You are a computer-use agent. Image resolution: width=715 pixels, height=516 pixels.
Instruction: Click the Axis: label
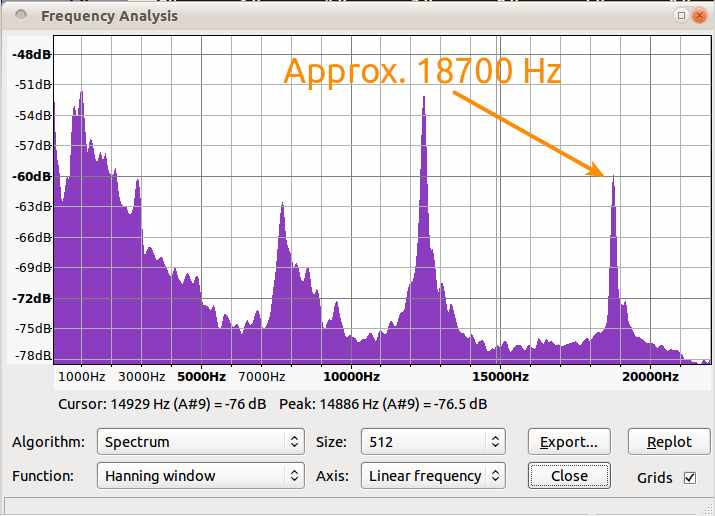coord(332,476)
